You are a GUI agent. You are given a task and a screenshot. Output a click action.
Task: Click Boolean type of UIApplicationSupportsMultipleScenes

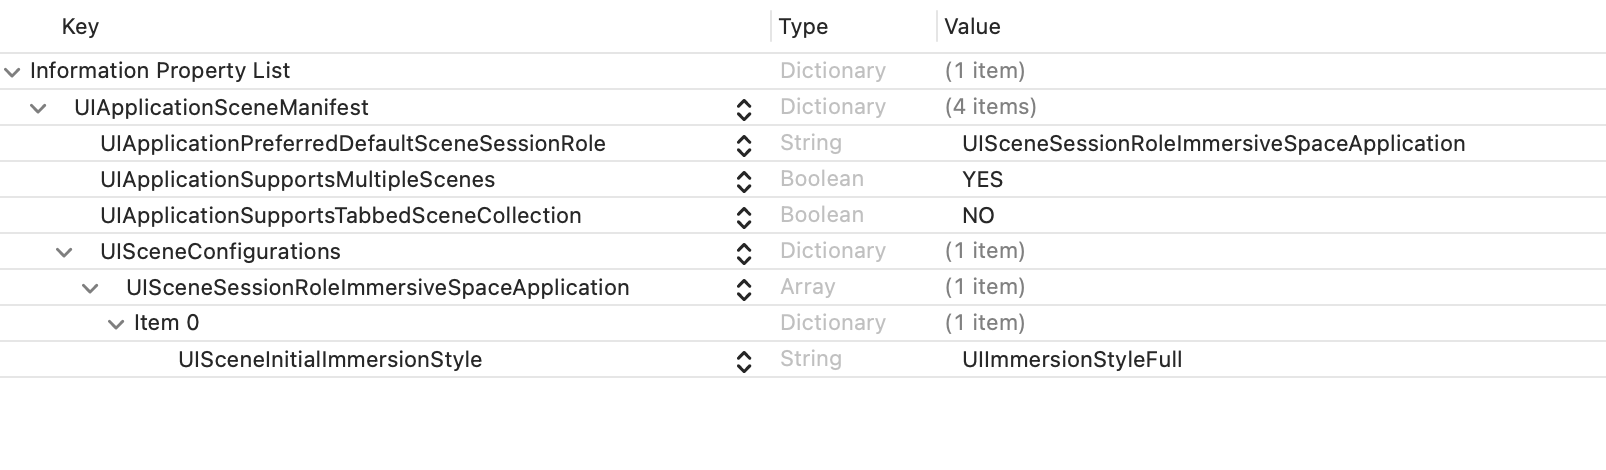click(x=821, y=180)
